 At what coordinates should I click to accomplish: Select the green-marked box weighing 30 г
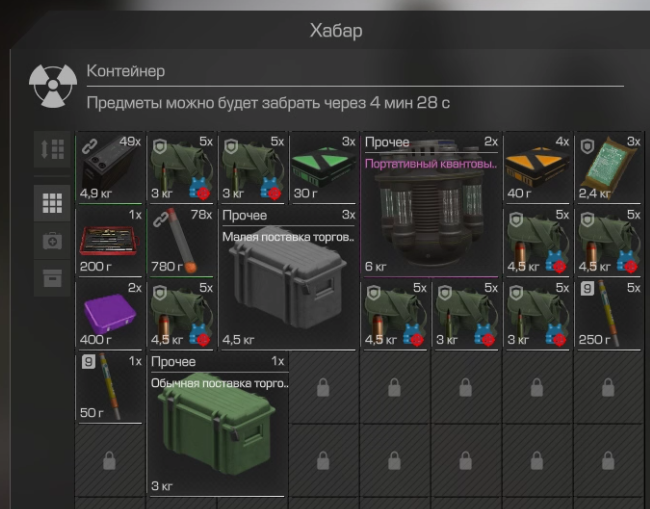tap(324, 168)
